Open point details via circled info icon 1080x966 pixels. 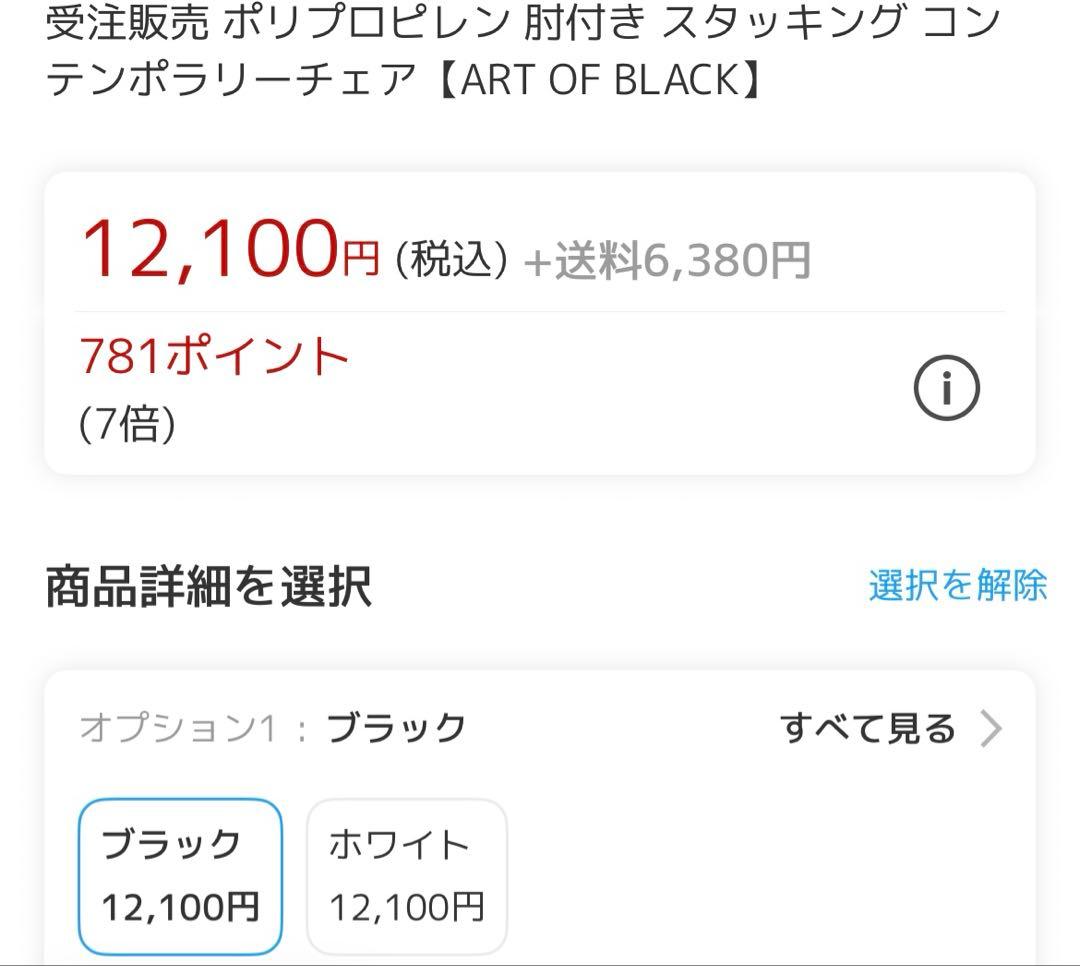coord(947,387)
